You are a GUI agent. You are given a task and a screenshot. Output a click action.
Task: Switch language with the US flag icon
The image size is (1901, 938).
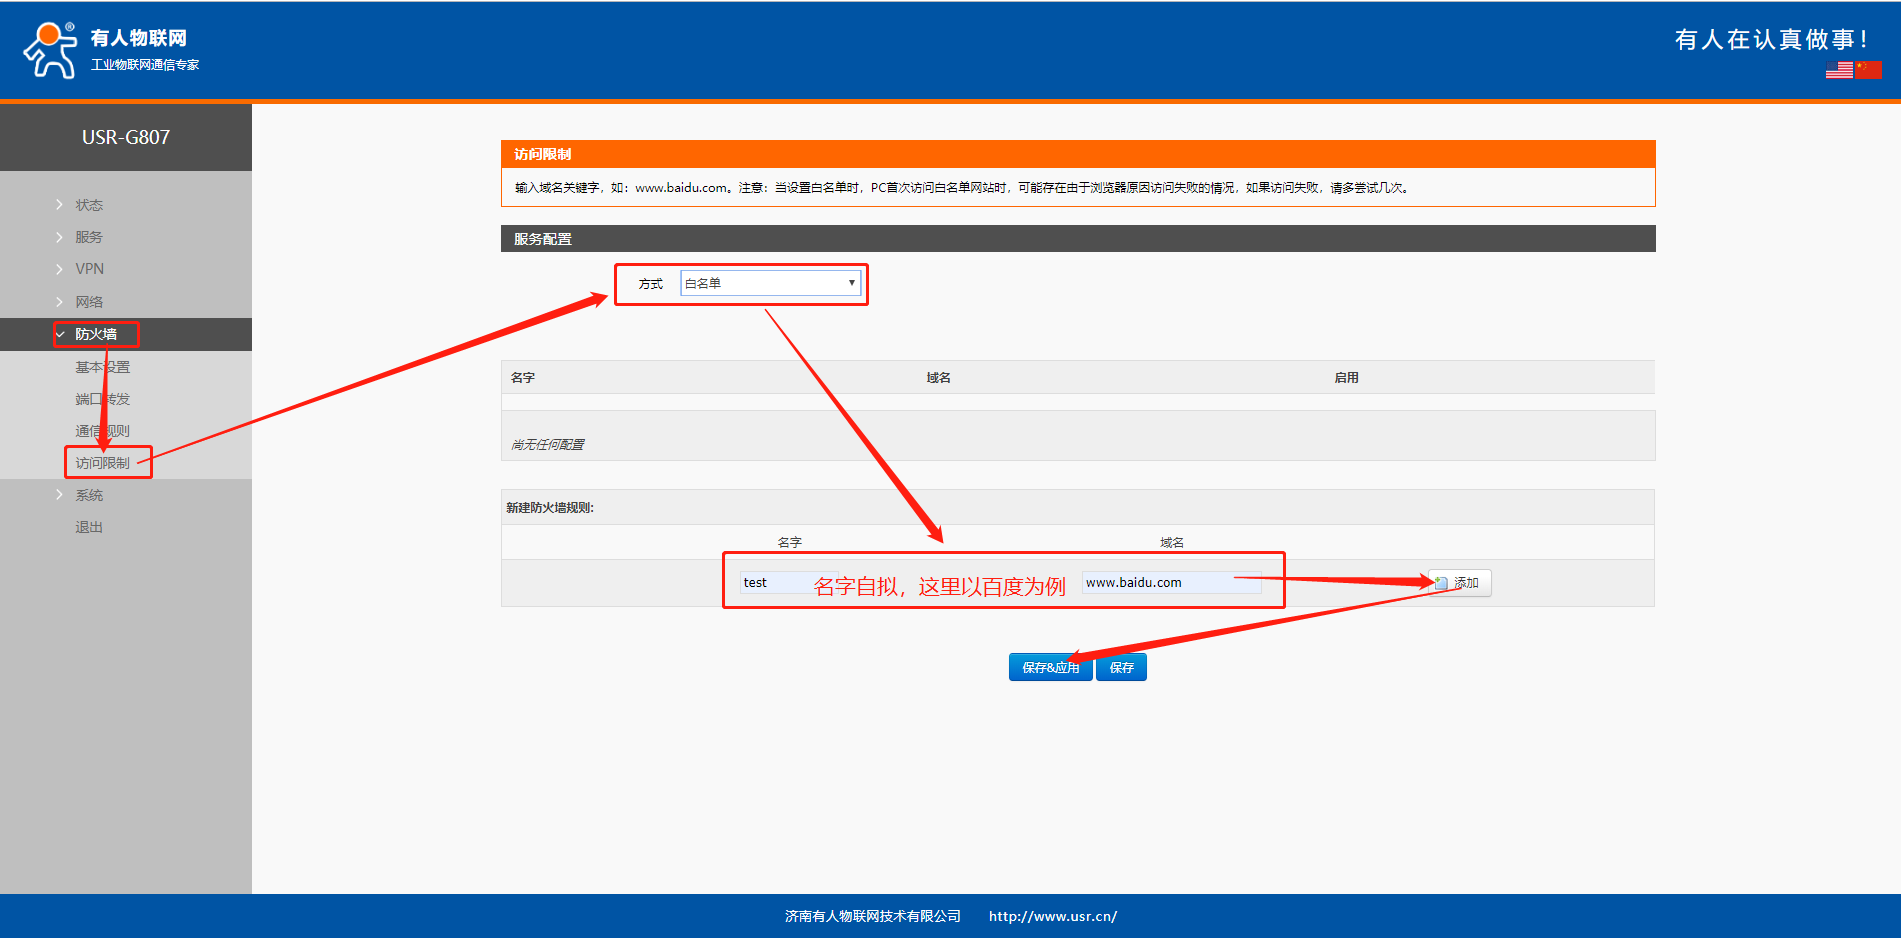tap(1838, 70)
